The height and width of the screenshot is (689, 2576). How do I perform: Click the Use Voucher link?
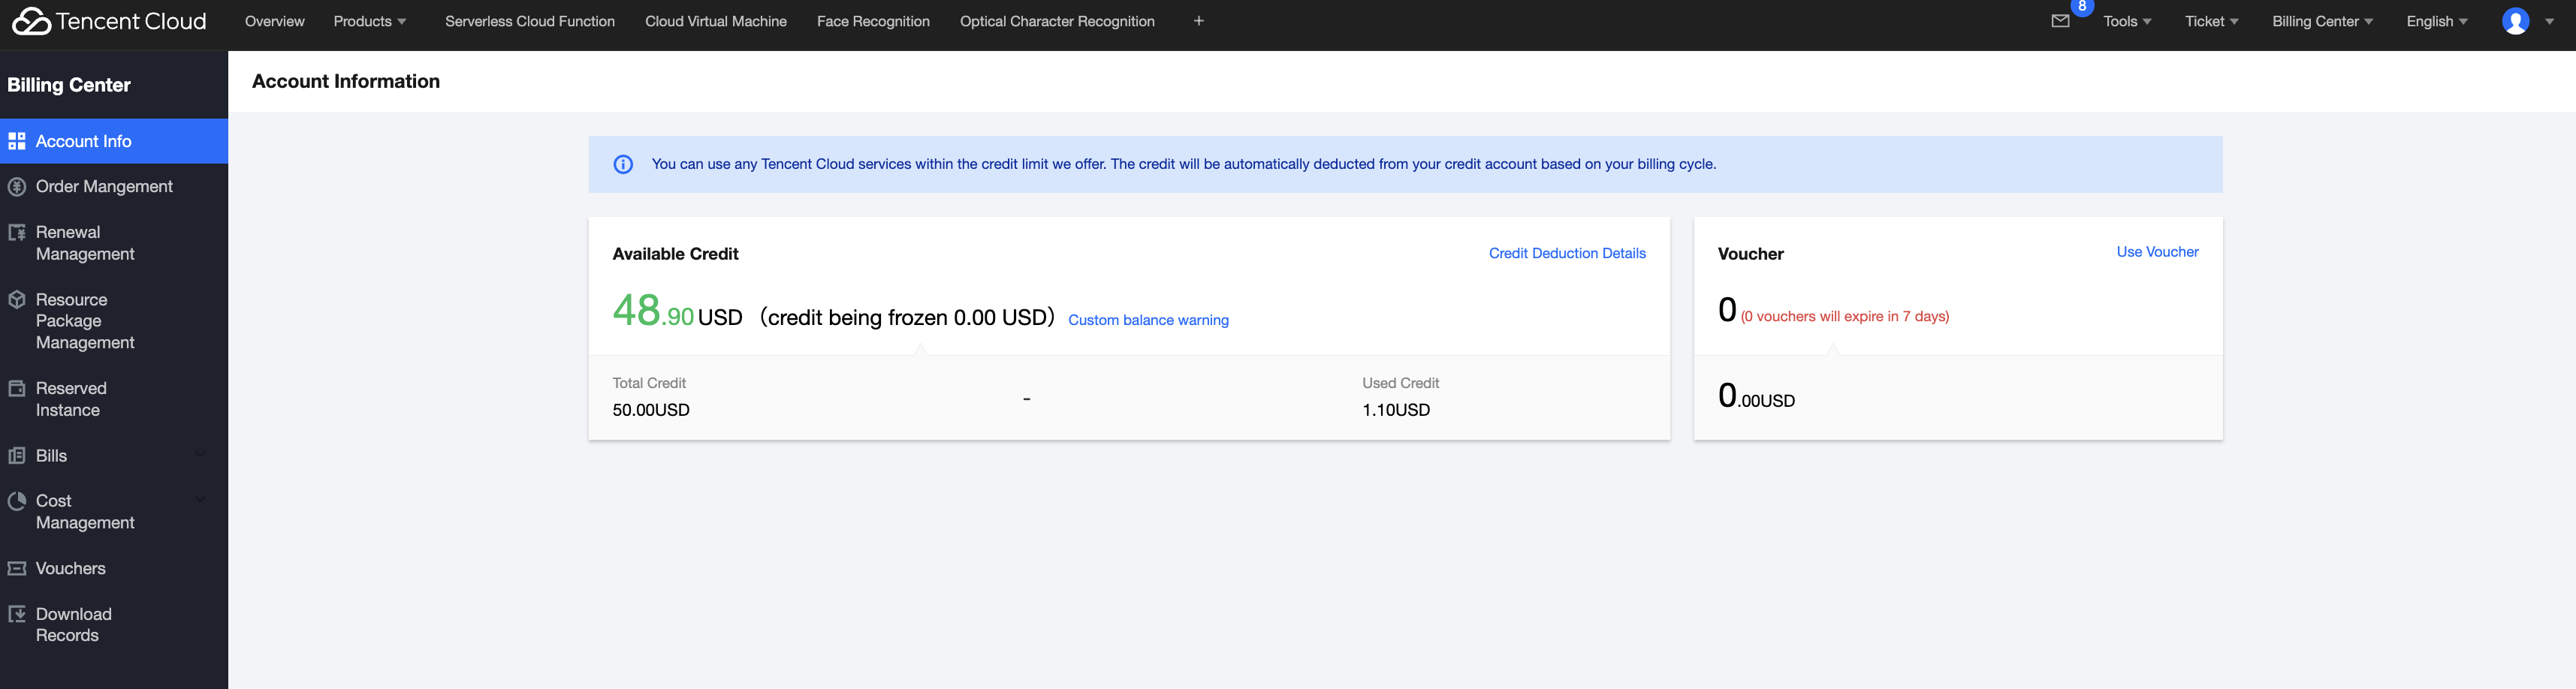point(2157,252)
